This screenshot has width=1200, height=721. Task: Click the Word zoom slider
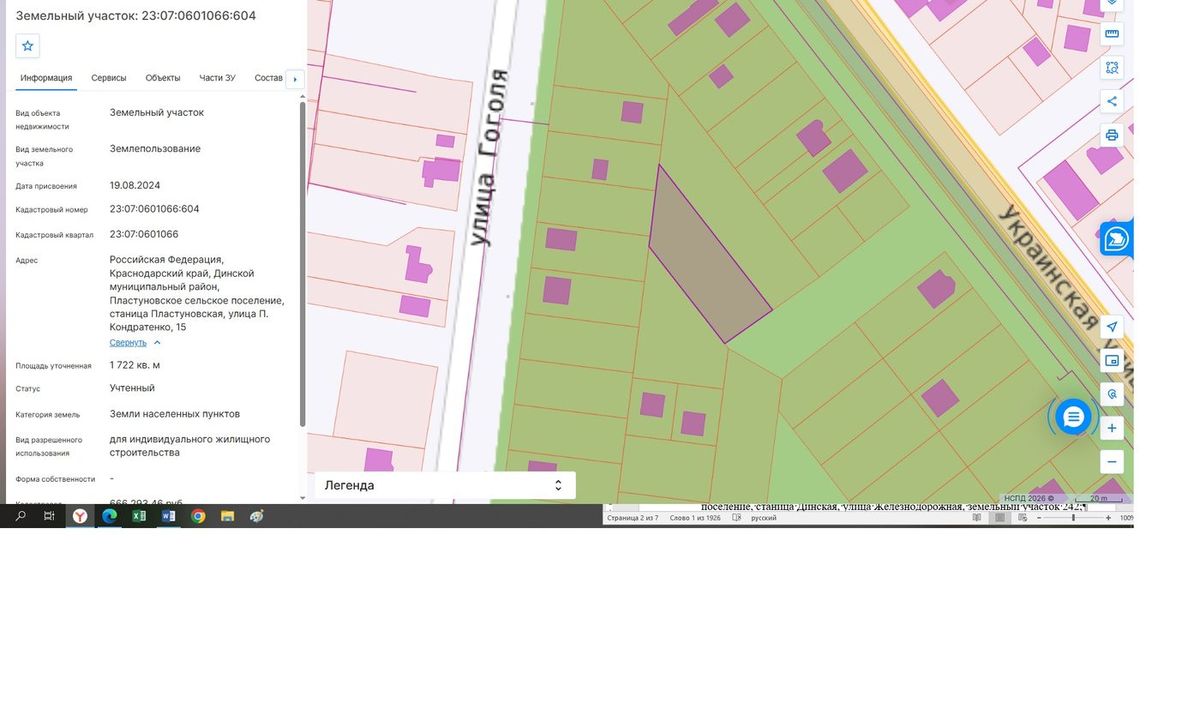(1074, 518)
